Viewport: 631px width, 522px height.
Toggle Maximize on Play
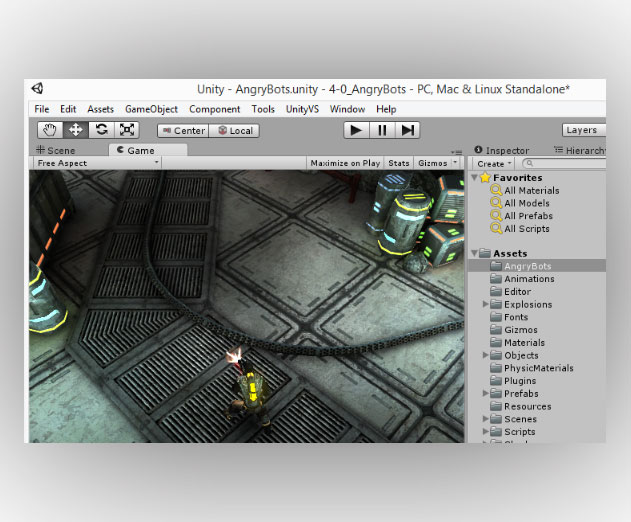click(345, 163)
